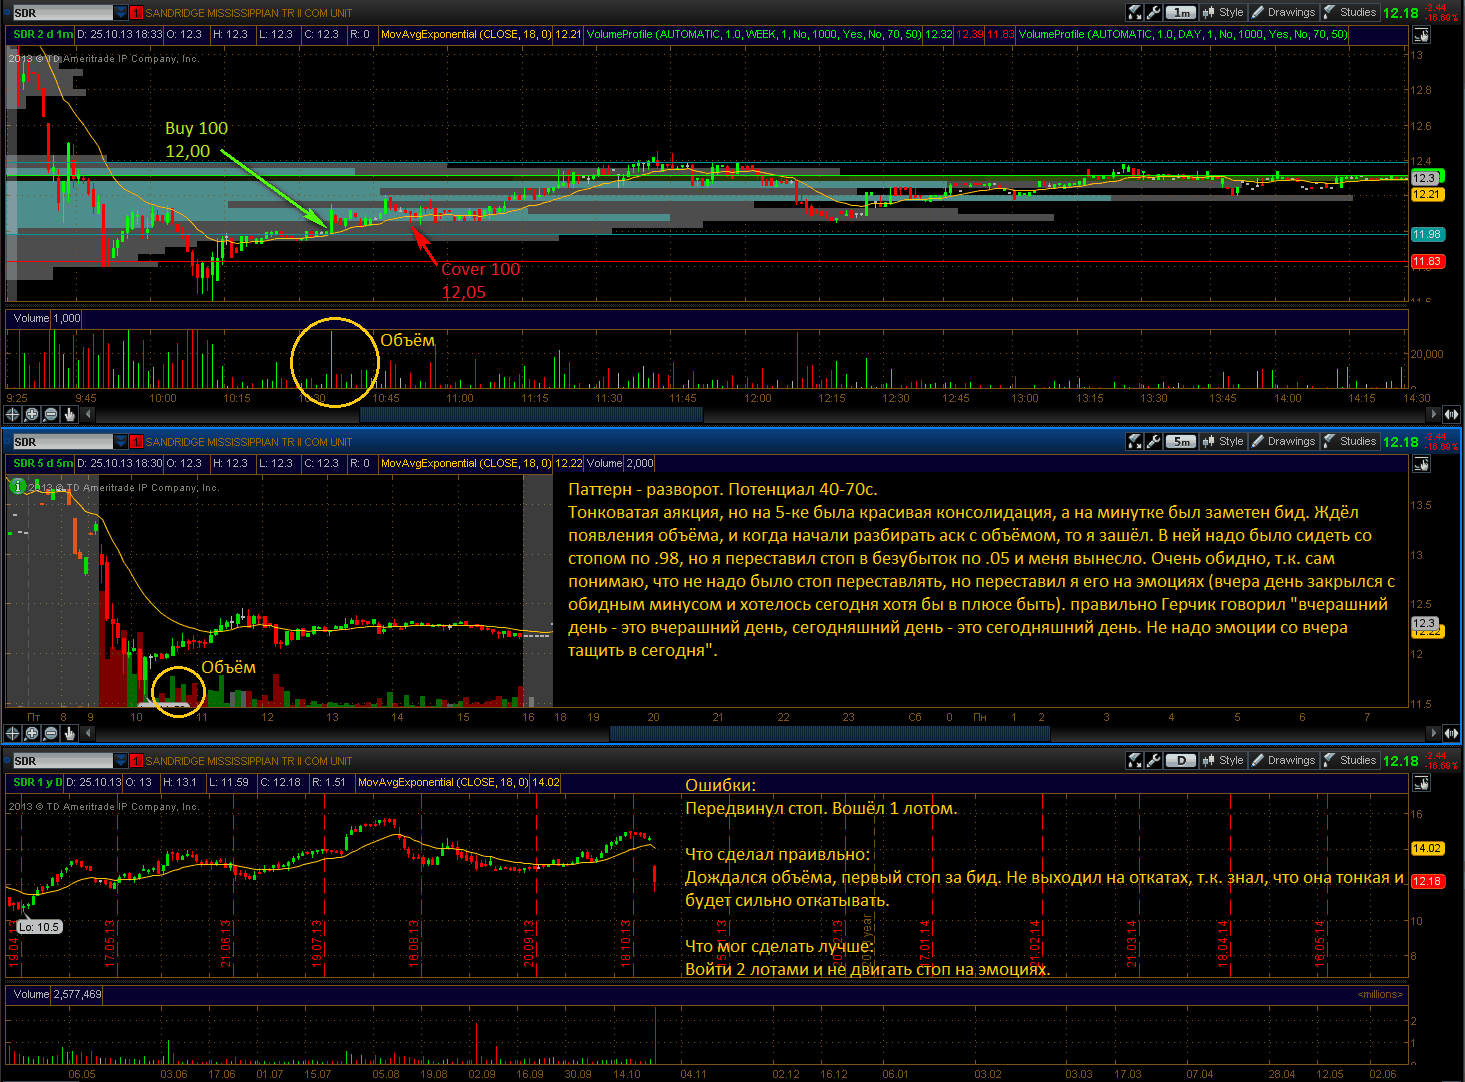
Task: Open Drawings button of the daily chart
Action: click(x=1283, y=760)
